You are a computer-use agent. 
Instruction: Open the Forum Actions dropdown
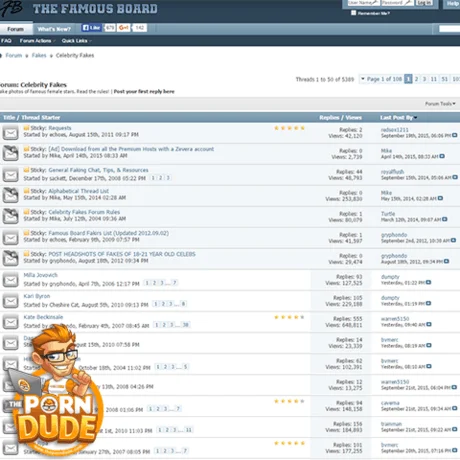click(x=37, y=41)
